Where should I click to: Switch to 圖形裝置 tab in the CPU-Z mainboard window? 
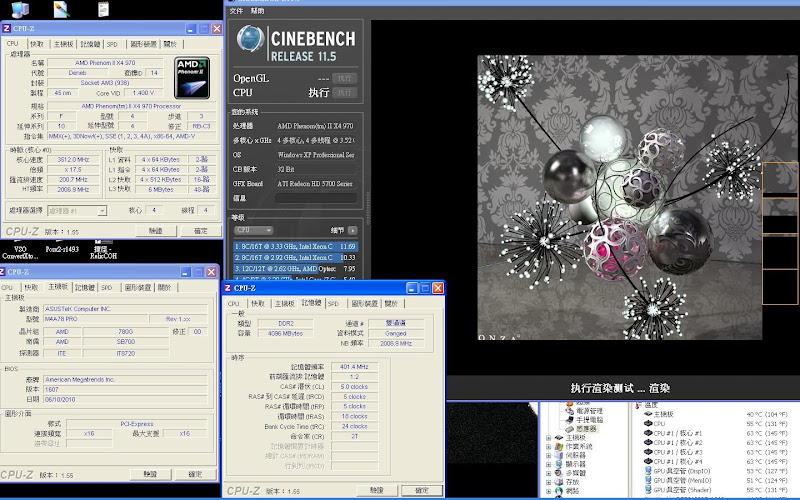click(138, 288)
